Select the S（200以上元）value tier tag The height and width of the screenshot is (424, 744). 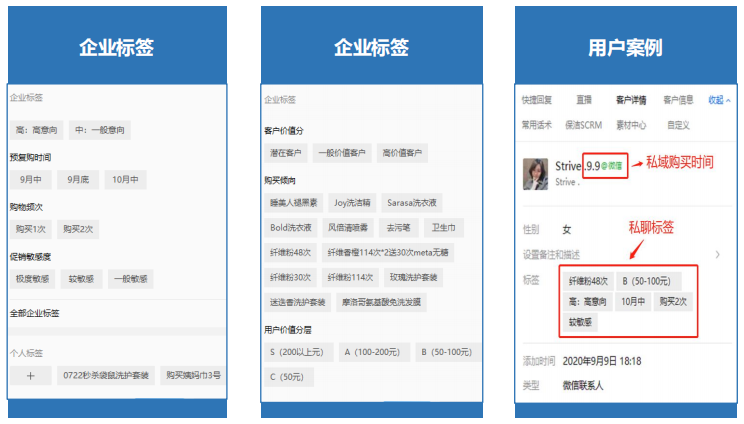[x=296, y=352]
